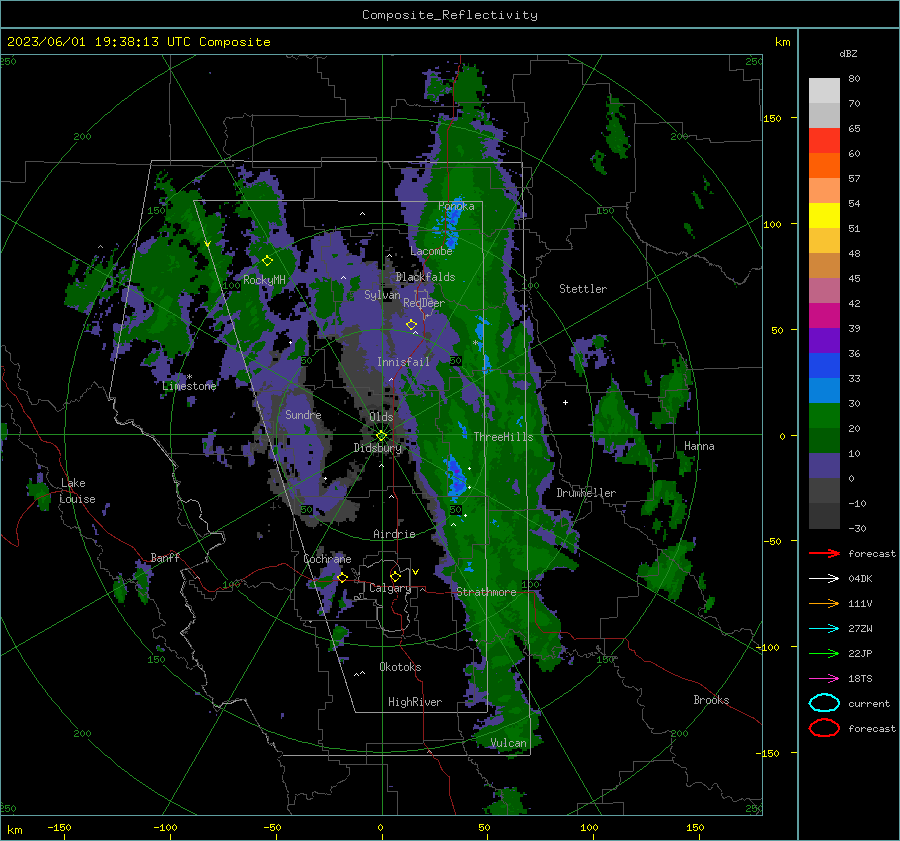Click the blue storm cell near Ponoka
This screenshot has width=900, height=841.
point(452,225)
